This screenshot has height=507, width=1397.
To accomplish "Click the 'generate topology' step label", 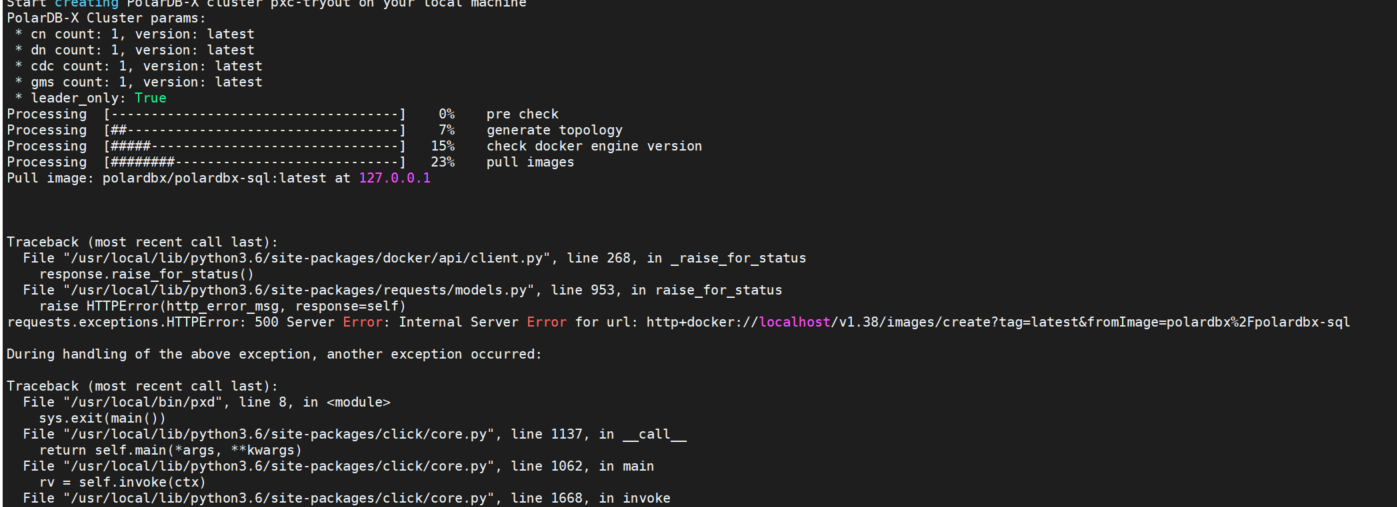I will pos(554,130).
